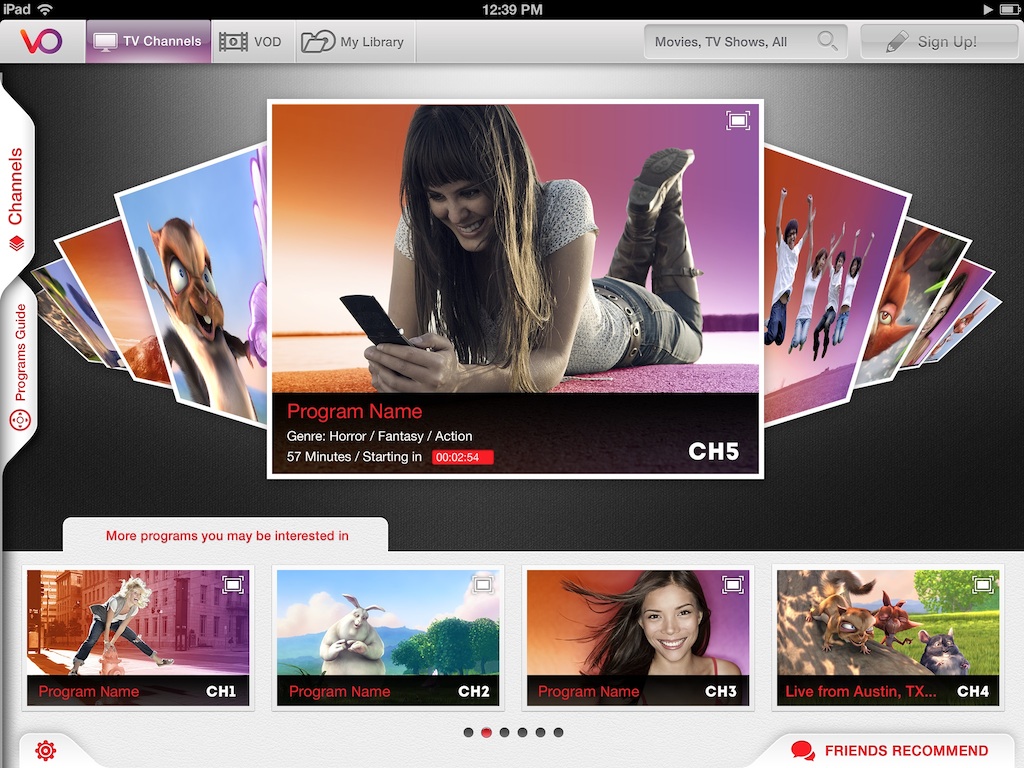The height and width of the screenshot is (768, 1024).
Task: Open the TV Channels tab
Action: tap(148, 41)
